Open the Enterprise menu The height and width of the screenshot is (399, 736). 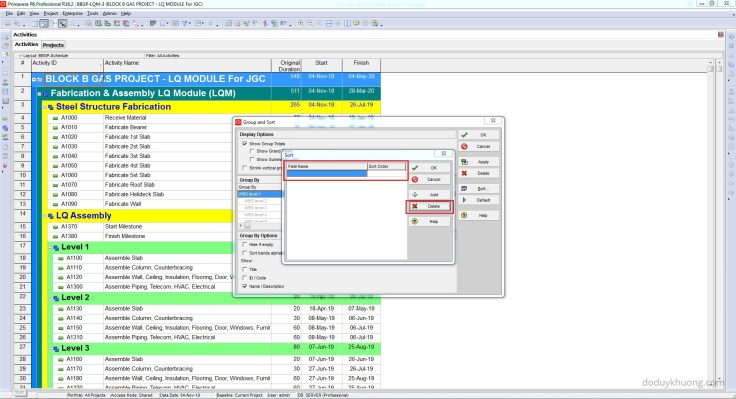pyautogui.click(x=72, y=14)
